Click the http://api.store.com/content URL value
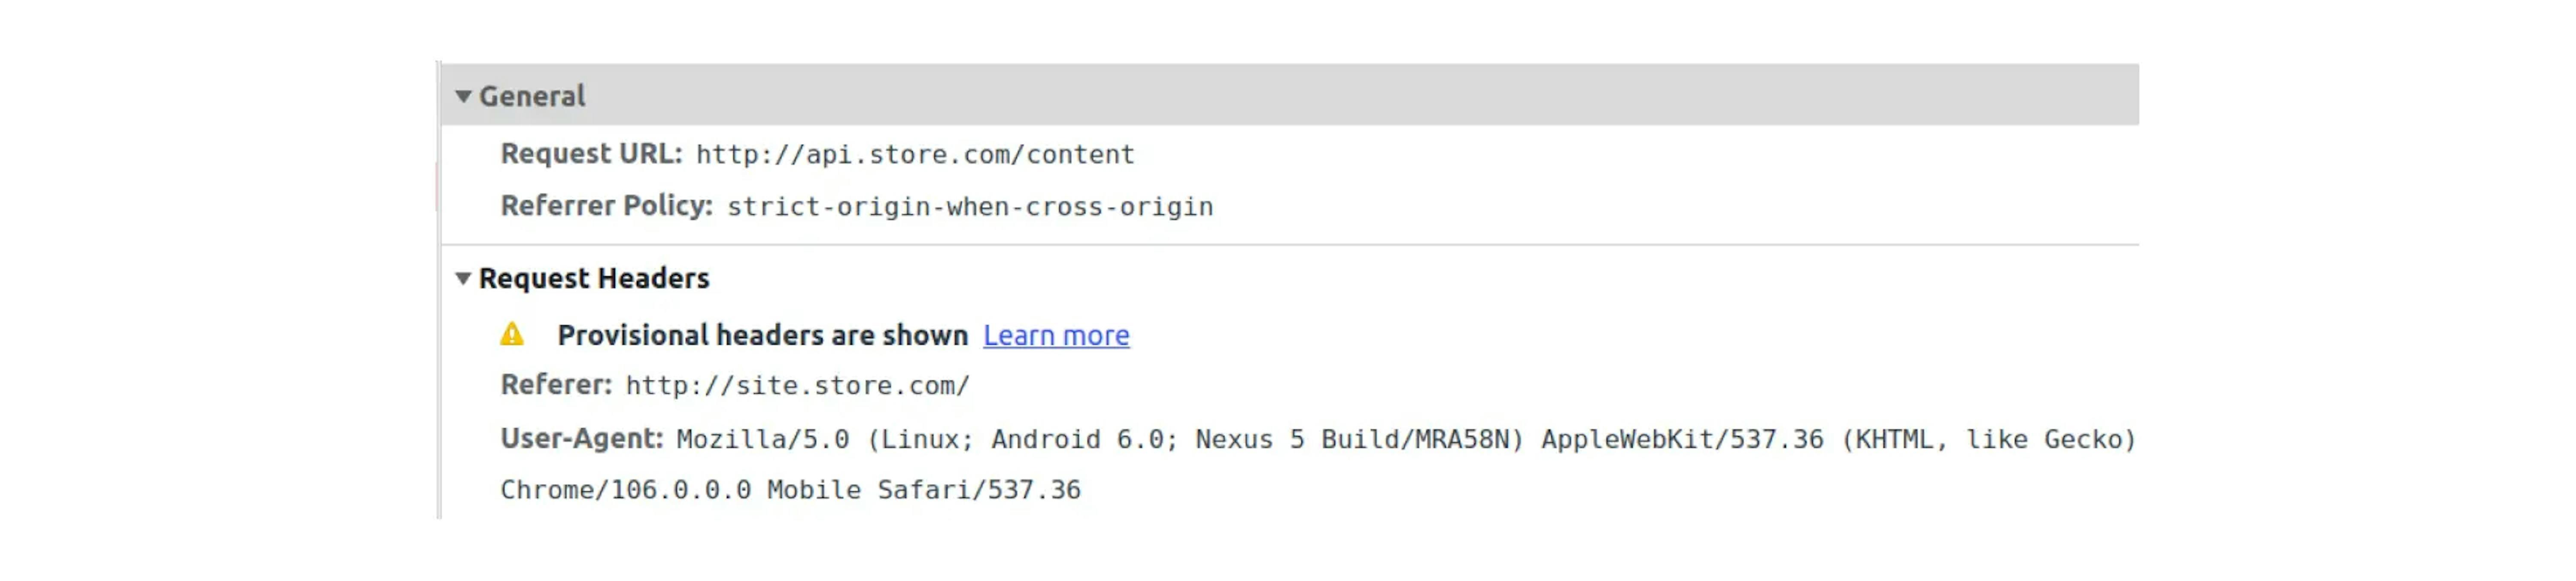 coord(915,155)
